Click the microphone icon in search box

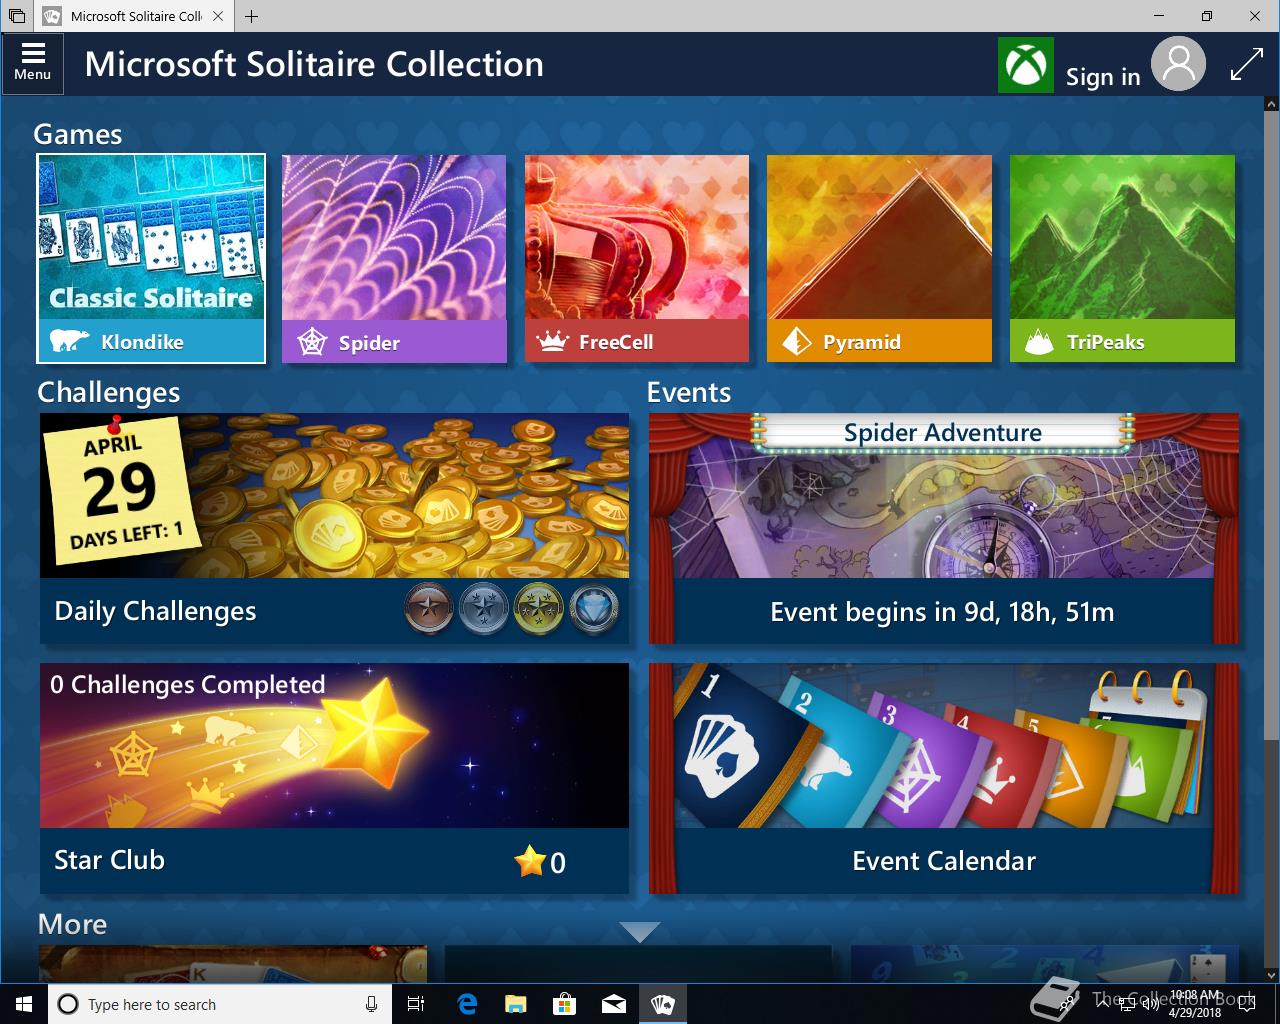[371, 1004]
